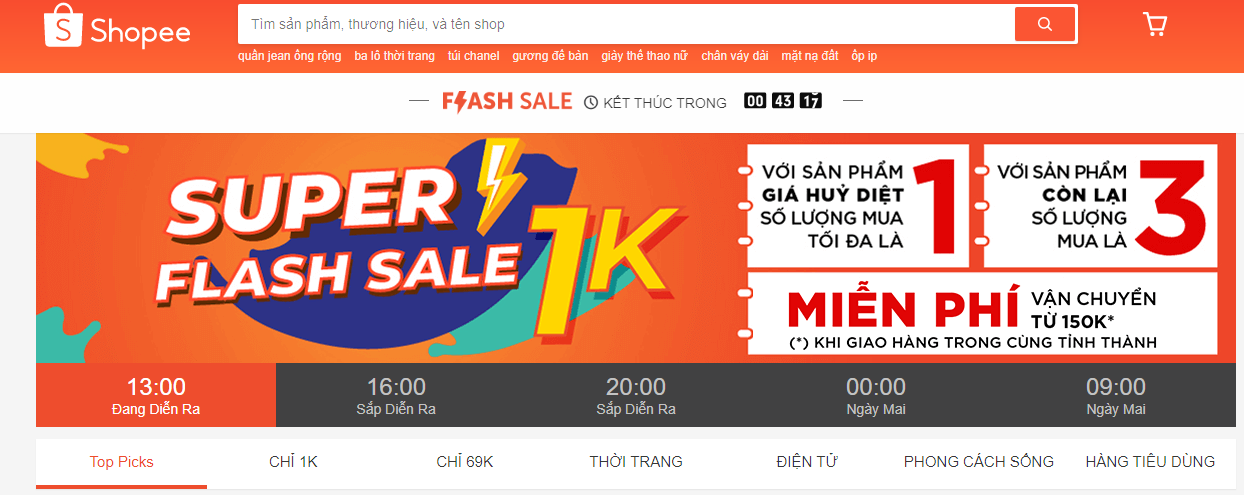
Task: Click the Super Flash Sale 1K banner
Action: (636, 248)
